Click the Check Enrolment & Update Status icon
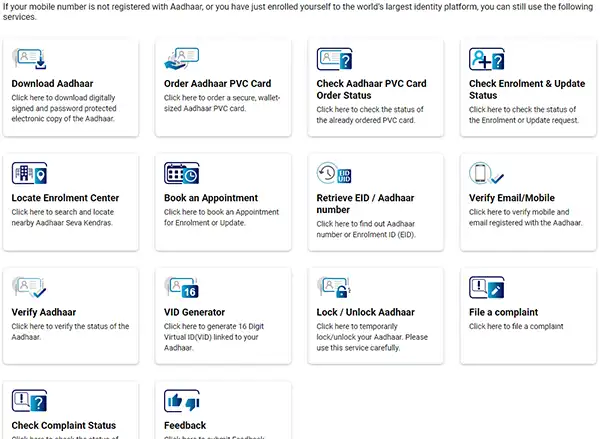 coord(487,59)
